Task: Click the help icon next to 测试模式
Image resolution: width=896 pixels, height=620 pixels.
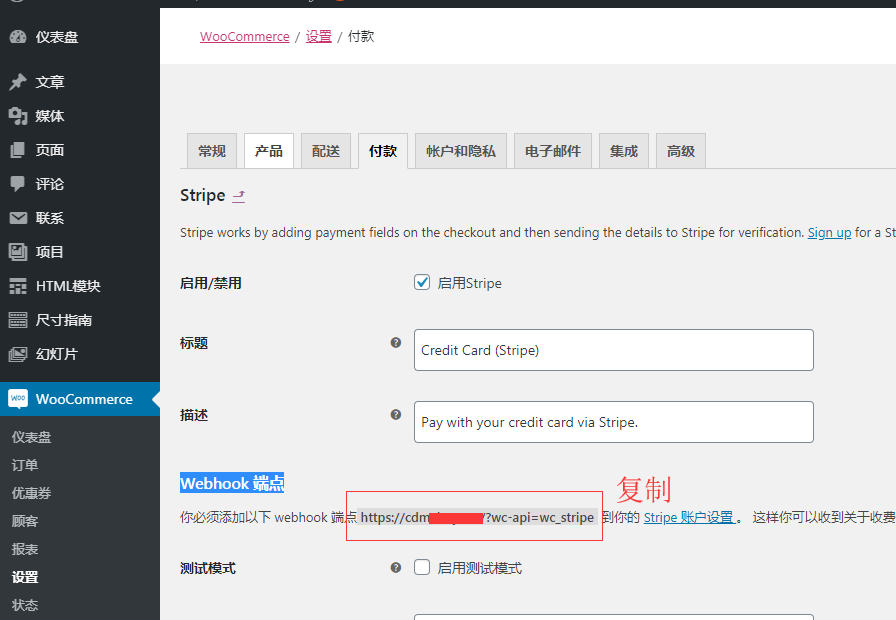Action: click(x=395, y=568)
